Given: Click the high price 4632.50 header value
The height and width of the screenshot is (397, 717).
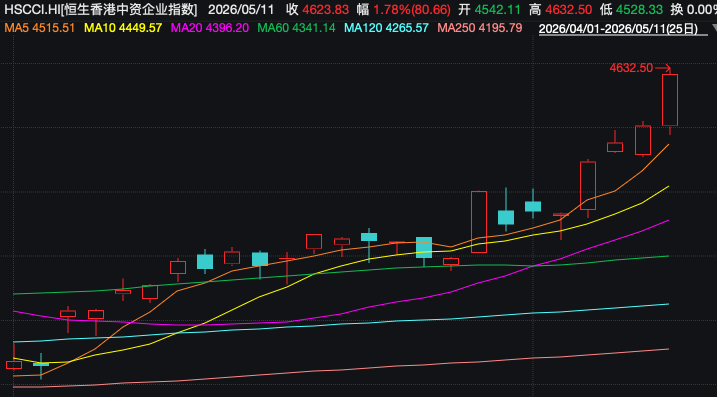Looking at the screenshot, I should coord(568,9).
